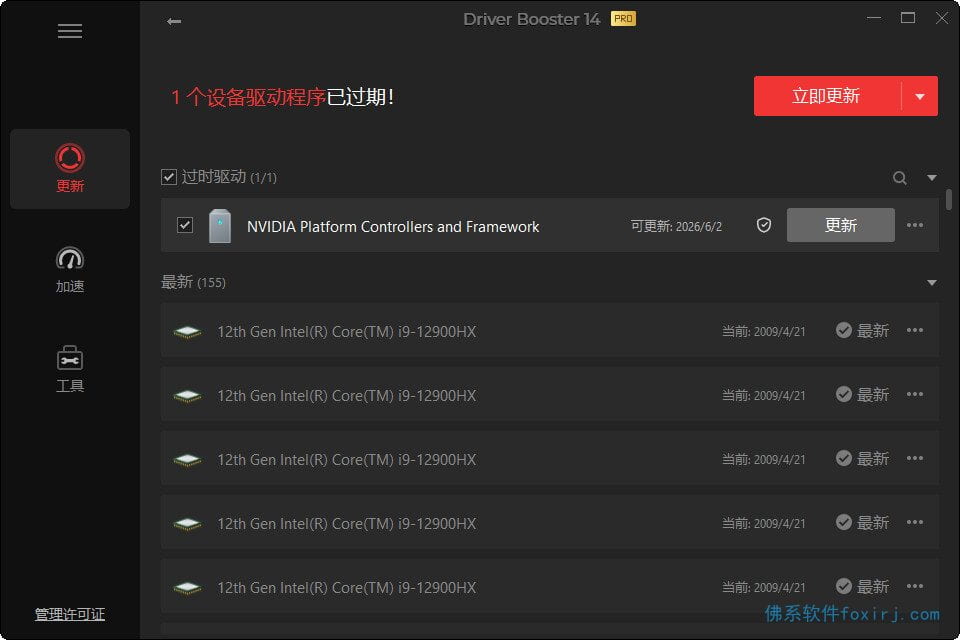This screenshot has height=640, width=960.
Task: Click 最新 status of fourth i9-12900HX row
Action: (862, 523)
